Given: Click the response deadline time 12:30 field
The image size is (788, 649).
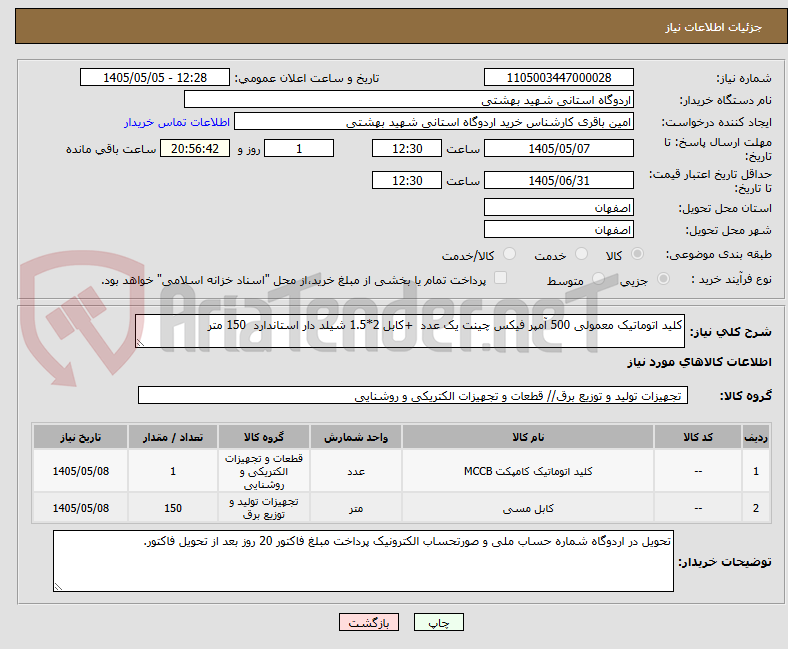Looking at the screenshot, I should pos(407,148).
